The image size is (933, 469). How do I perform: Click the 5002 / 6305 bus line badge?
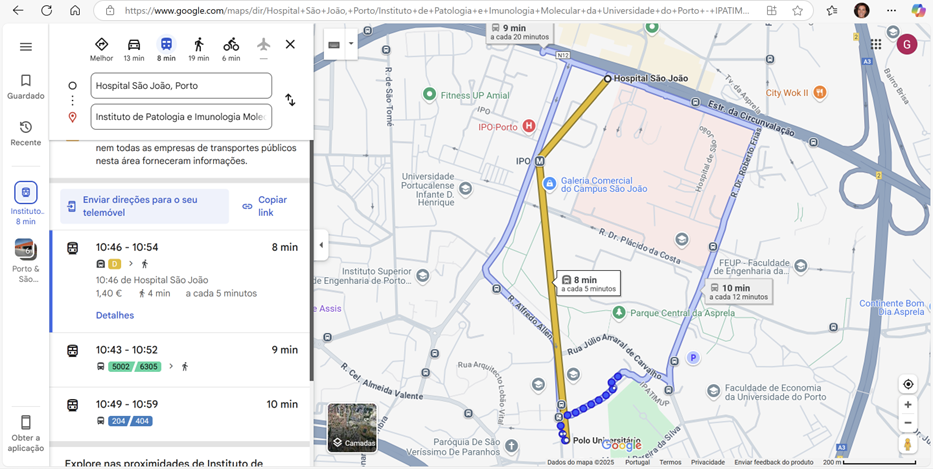pyautogui.click(x=134, y=367)
